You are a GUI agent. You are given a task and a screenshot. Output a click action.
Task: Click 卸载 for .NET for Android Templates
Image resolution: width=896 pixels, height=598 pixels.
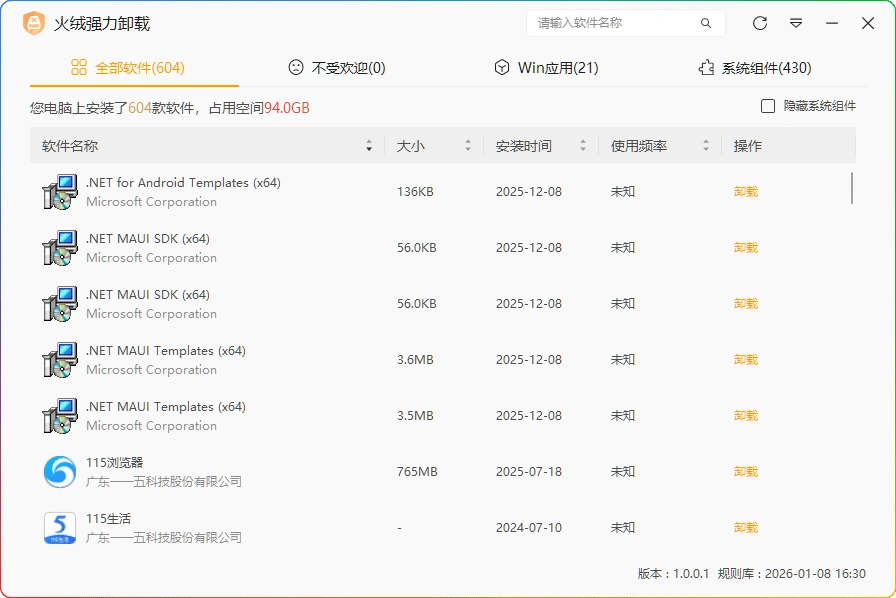(745, 191)
